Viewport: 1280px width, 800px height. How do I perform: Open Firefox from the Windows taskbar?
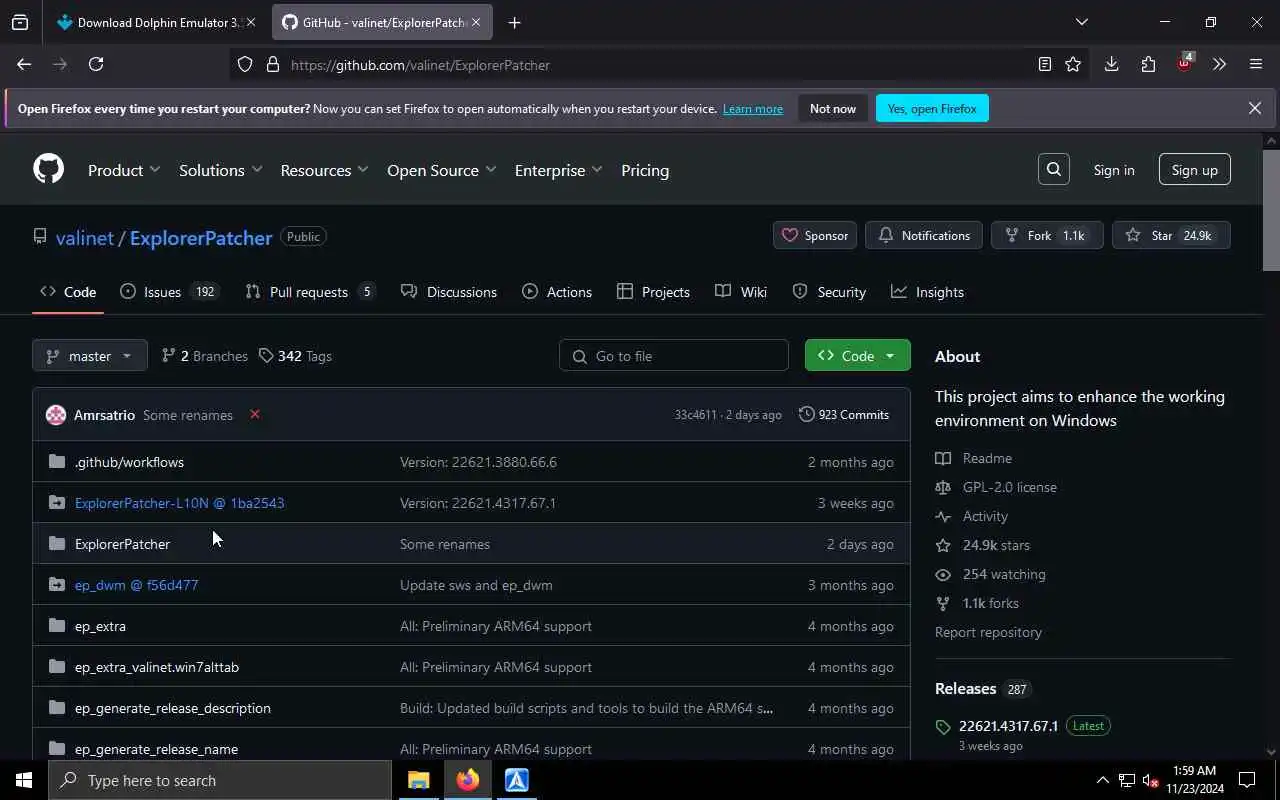[468, 780]
